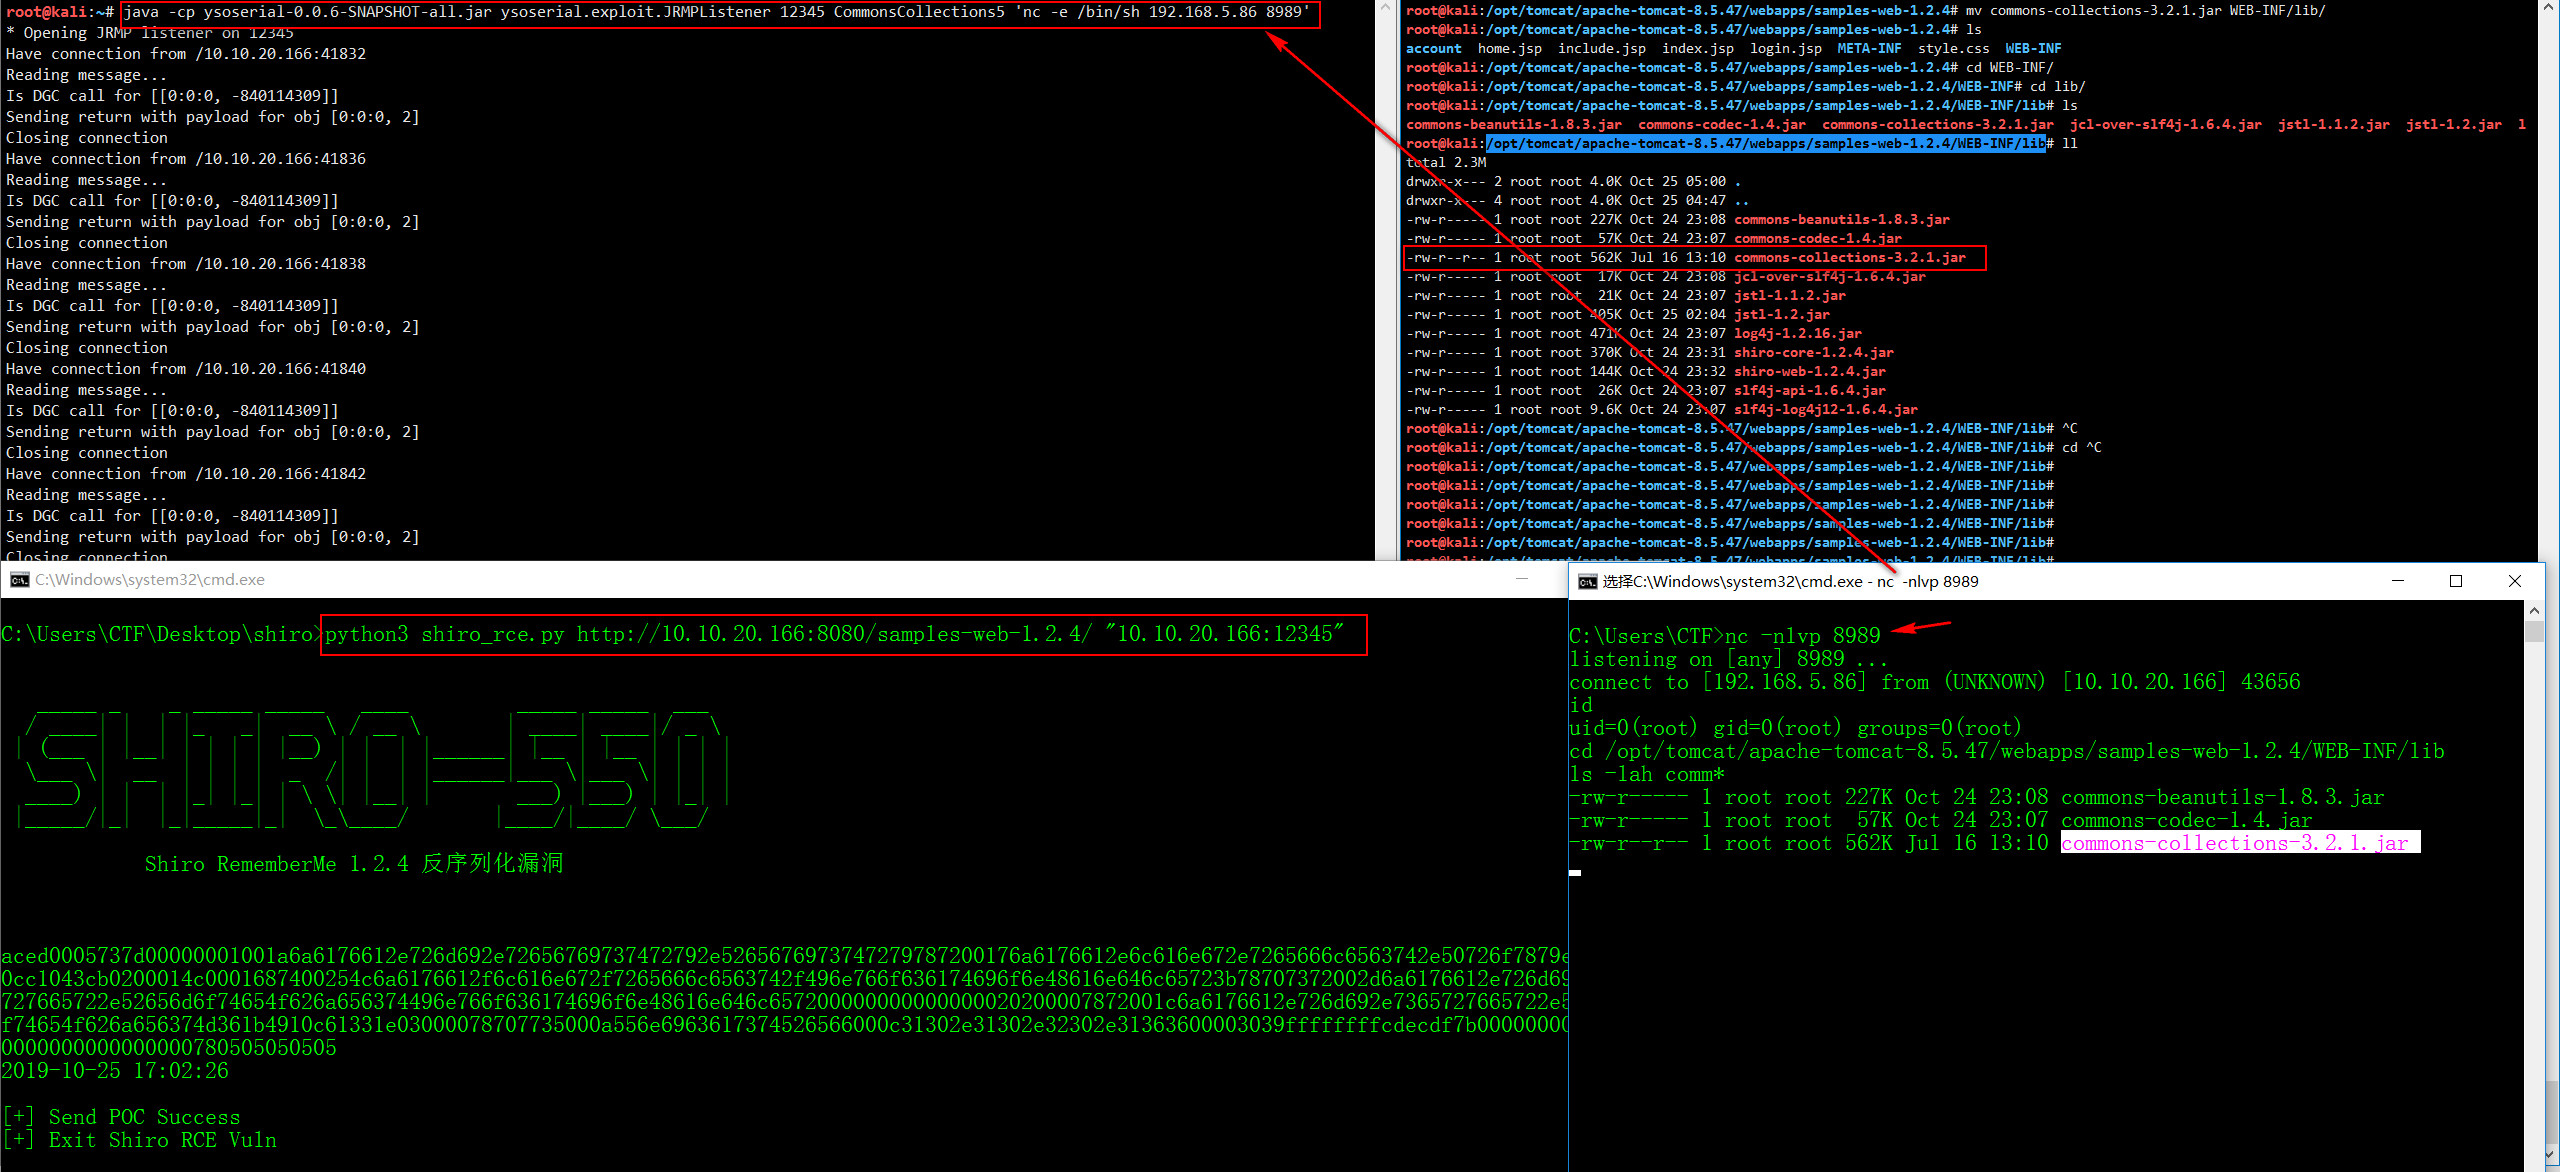
Task: Click 'include.jsp' in the Kali ls output
Action: 1602,49
